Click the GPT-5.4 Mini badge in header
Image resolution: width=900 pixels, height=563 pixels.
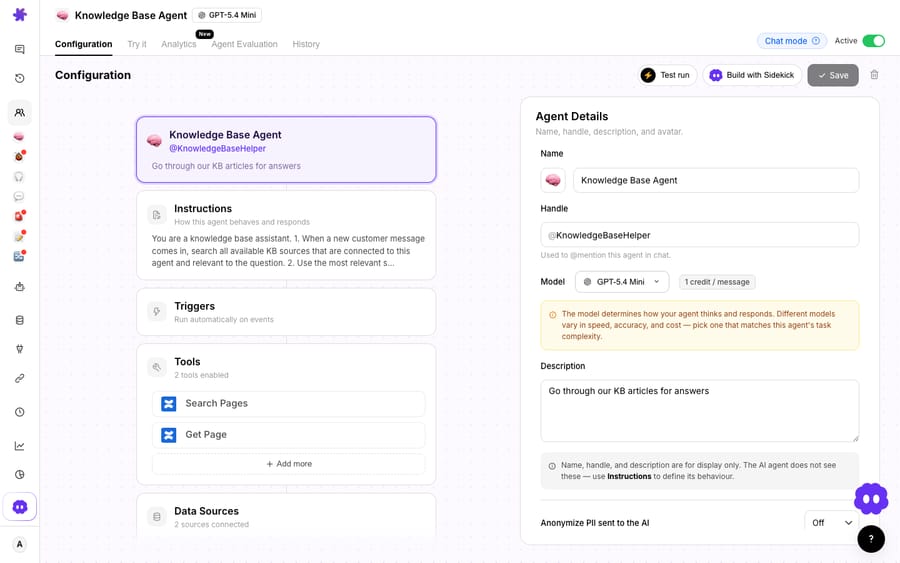(x=227, y=15)
